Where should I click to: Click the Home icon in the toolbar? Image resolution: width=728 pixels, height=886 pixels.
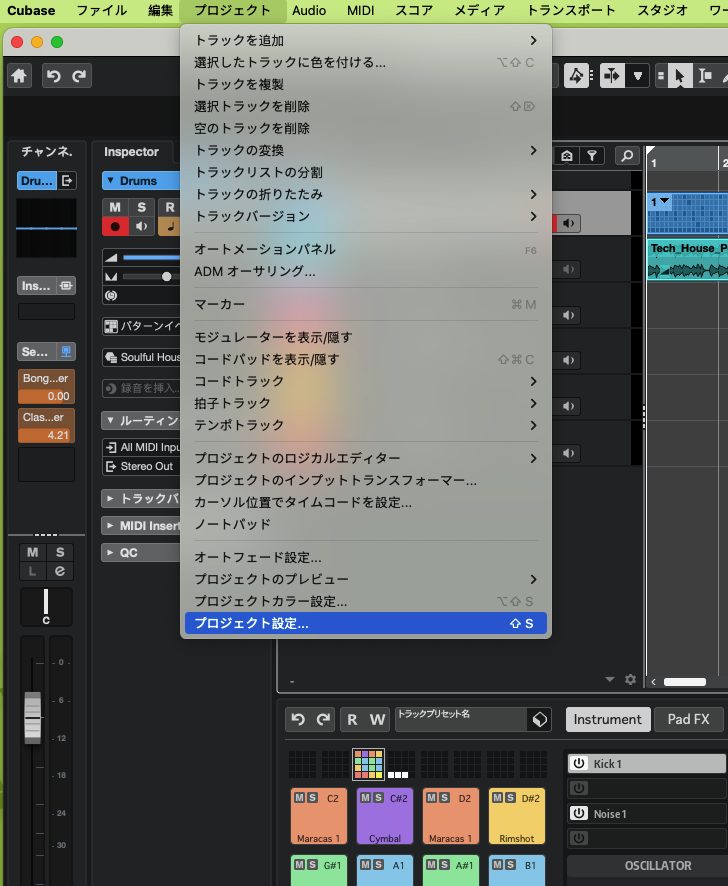(x=20, y=76)
